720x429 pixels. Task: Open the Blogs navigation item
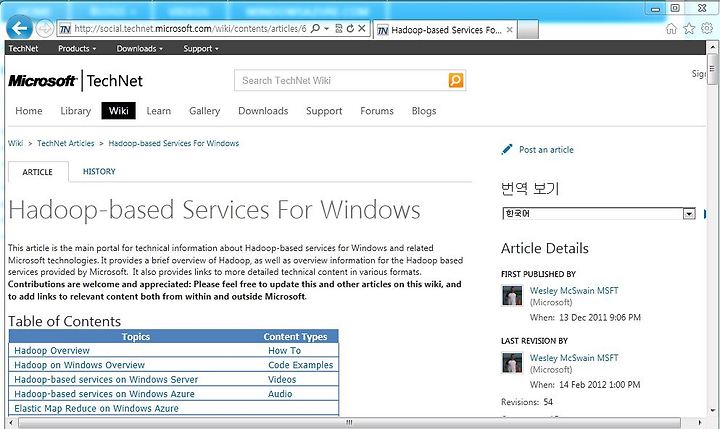[x=424, y=111]
